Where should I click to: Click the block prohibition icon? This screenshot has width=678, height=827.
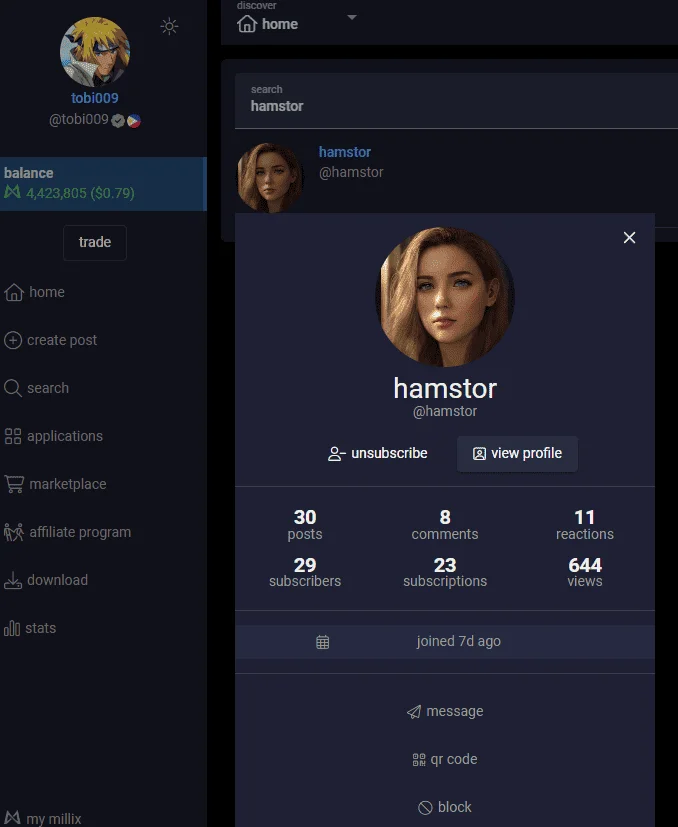click(x=425, y=808)
